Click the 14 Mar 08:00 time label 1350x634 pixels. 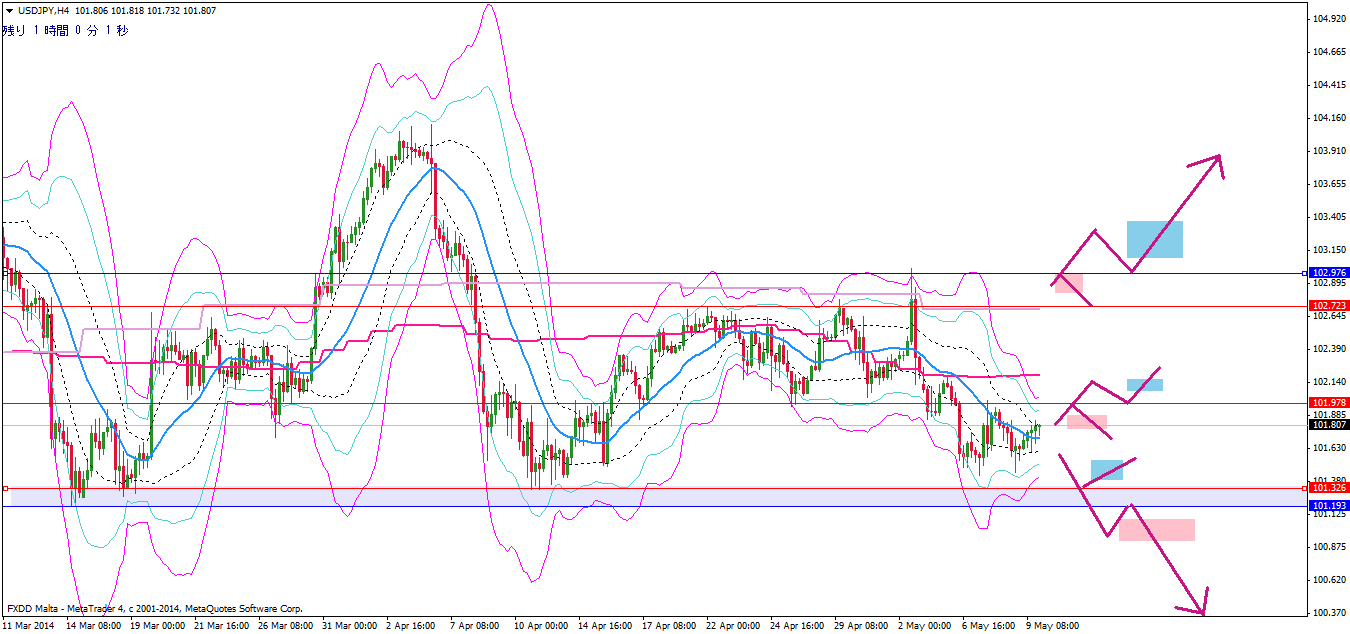pos(96,625)
